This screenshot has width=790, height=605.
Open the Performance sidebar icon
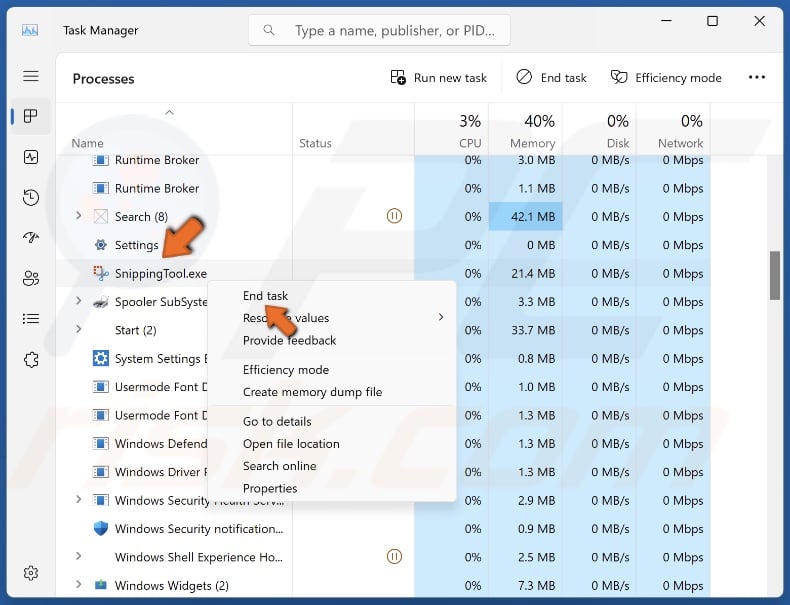31,157
